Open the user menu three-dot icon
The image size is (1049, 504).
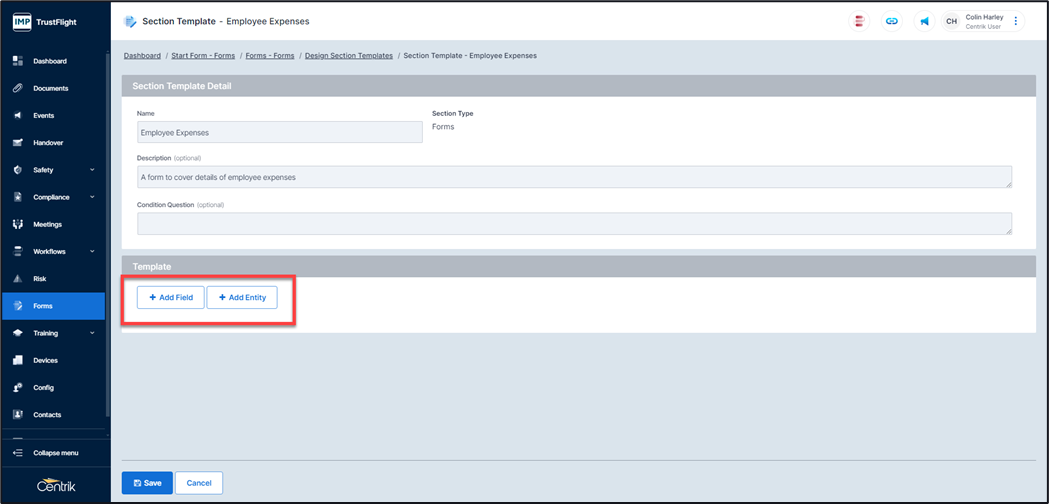point(1016,21)
